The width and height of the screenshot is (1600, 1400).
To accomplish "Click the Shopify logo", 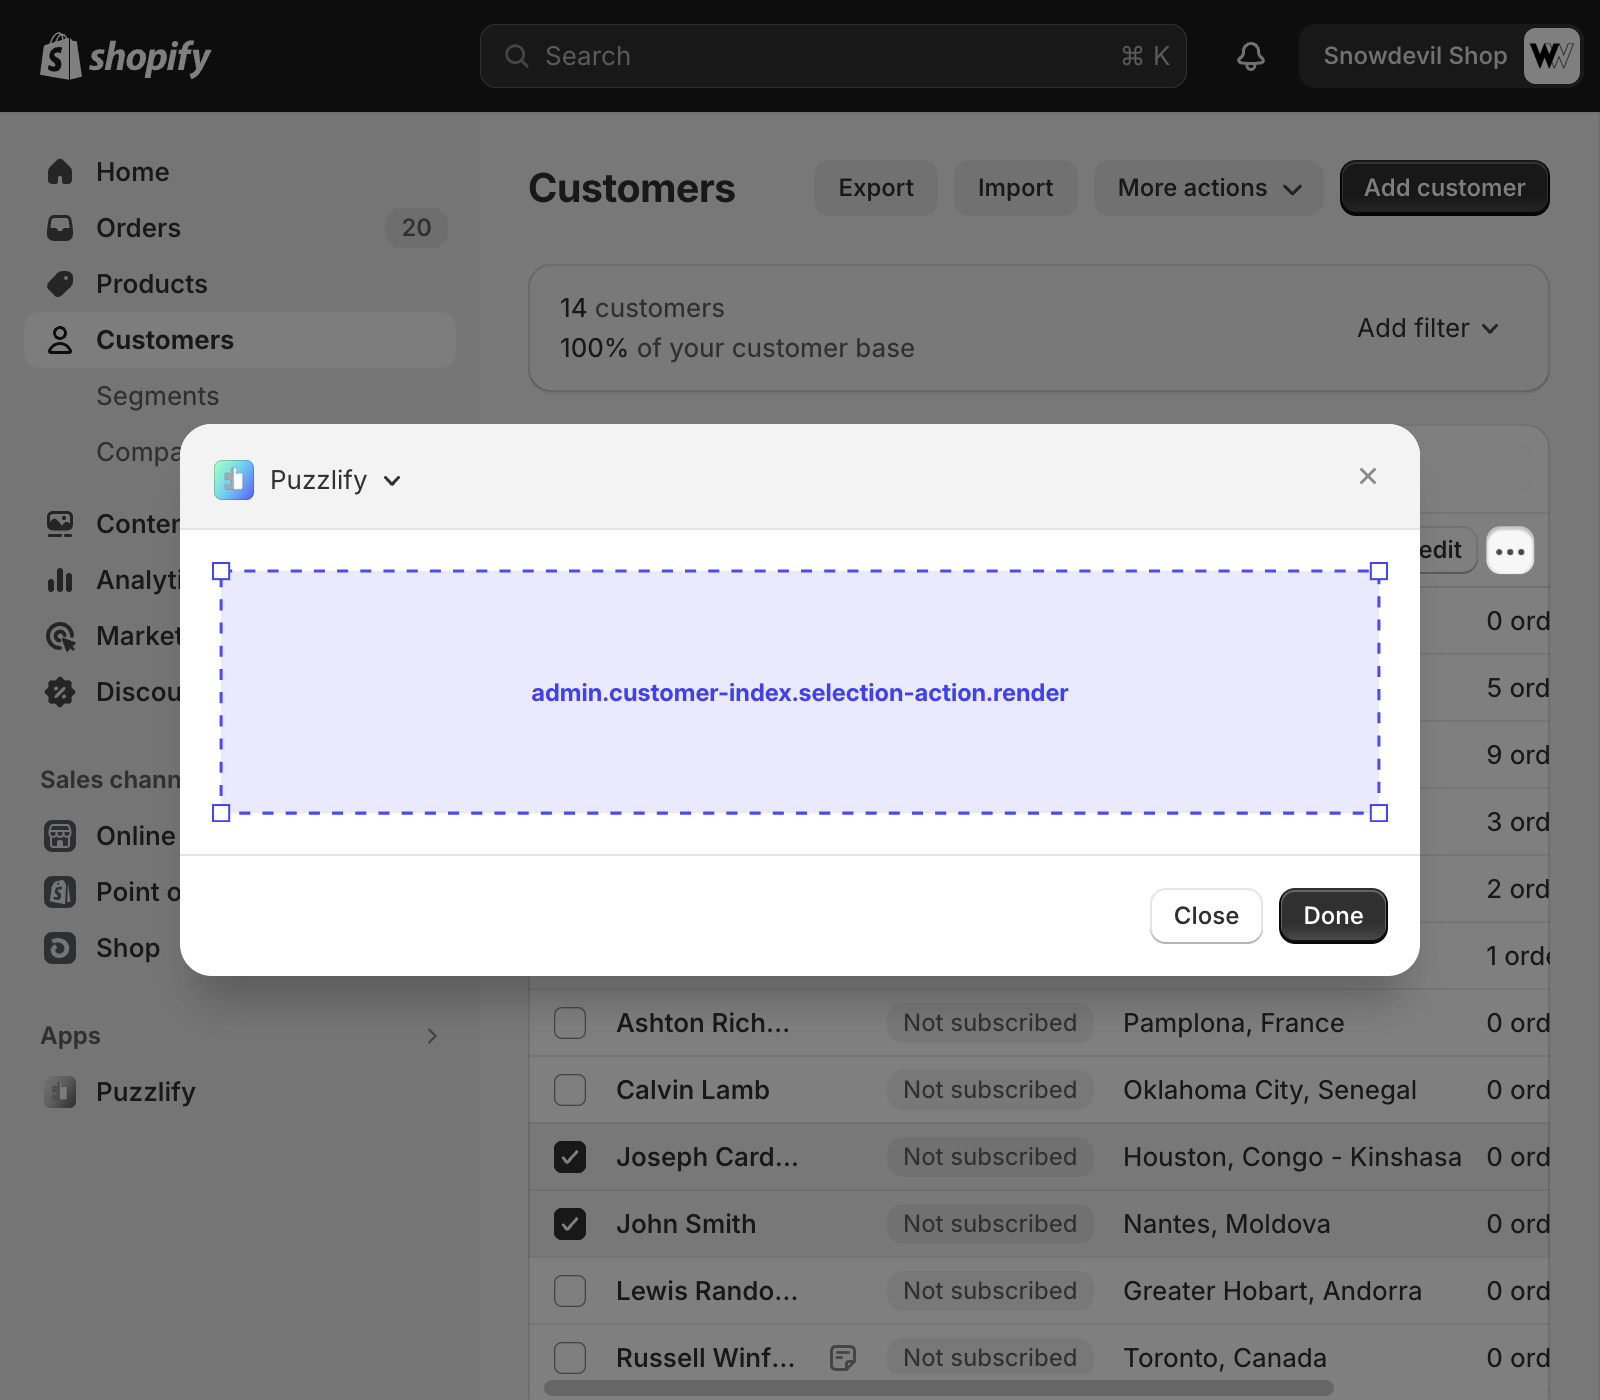I will [x=125, y=56].
